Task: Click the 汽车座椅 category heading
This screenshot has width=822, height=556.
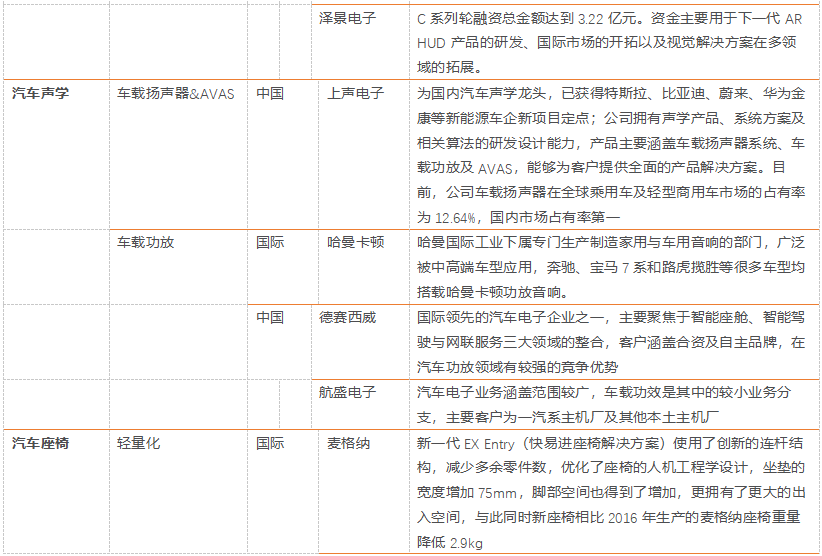Action: [40, 443]
